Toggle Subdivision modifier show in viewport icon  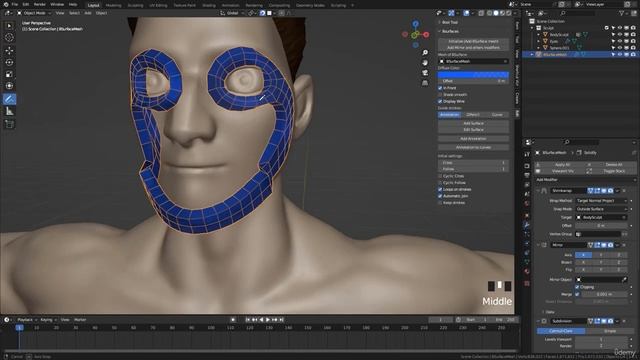pos(604,321)
